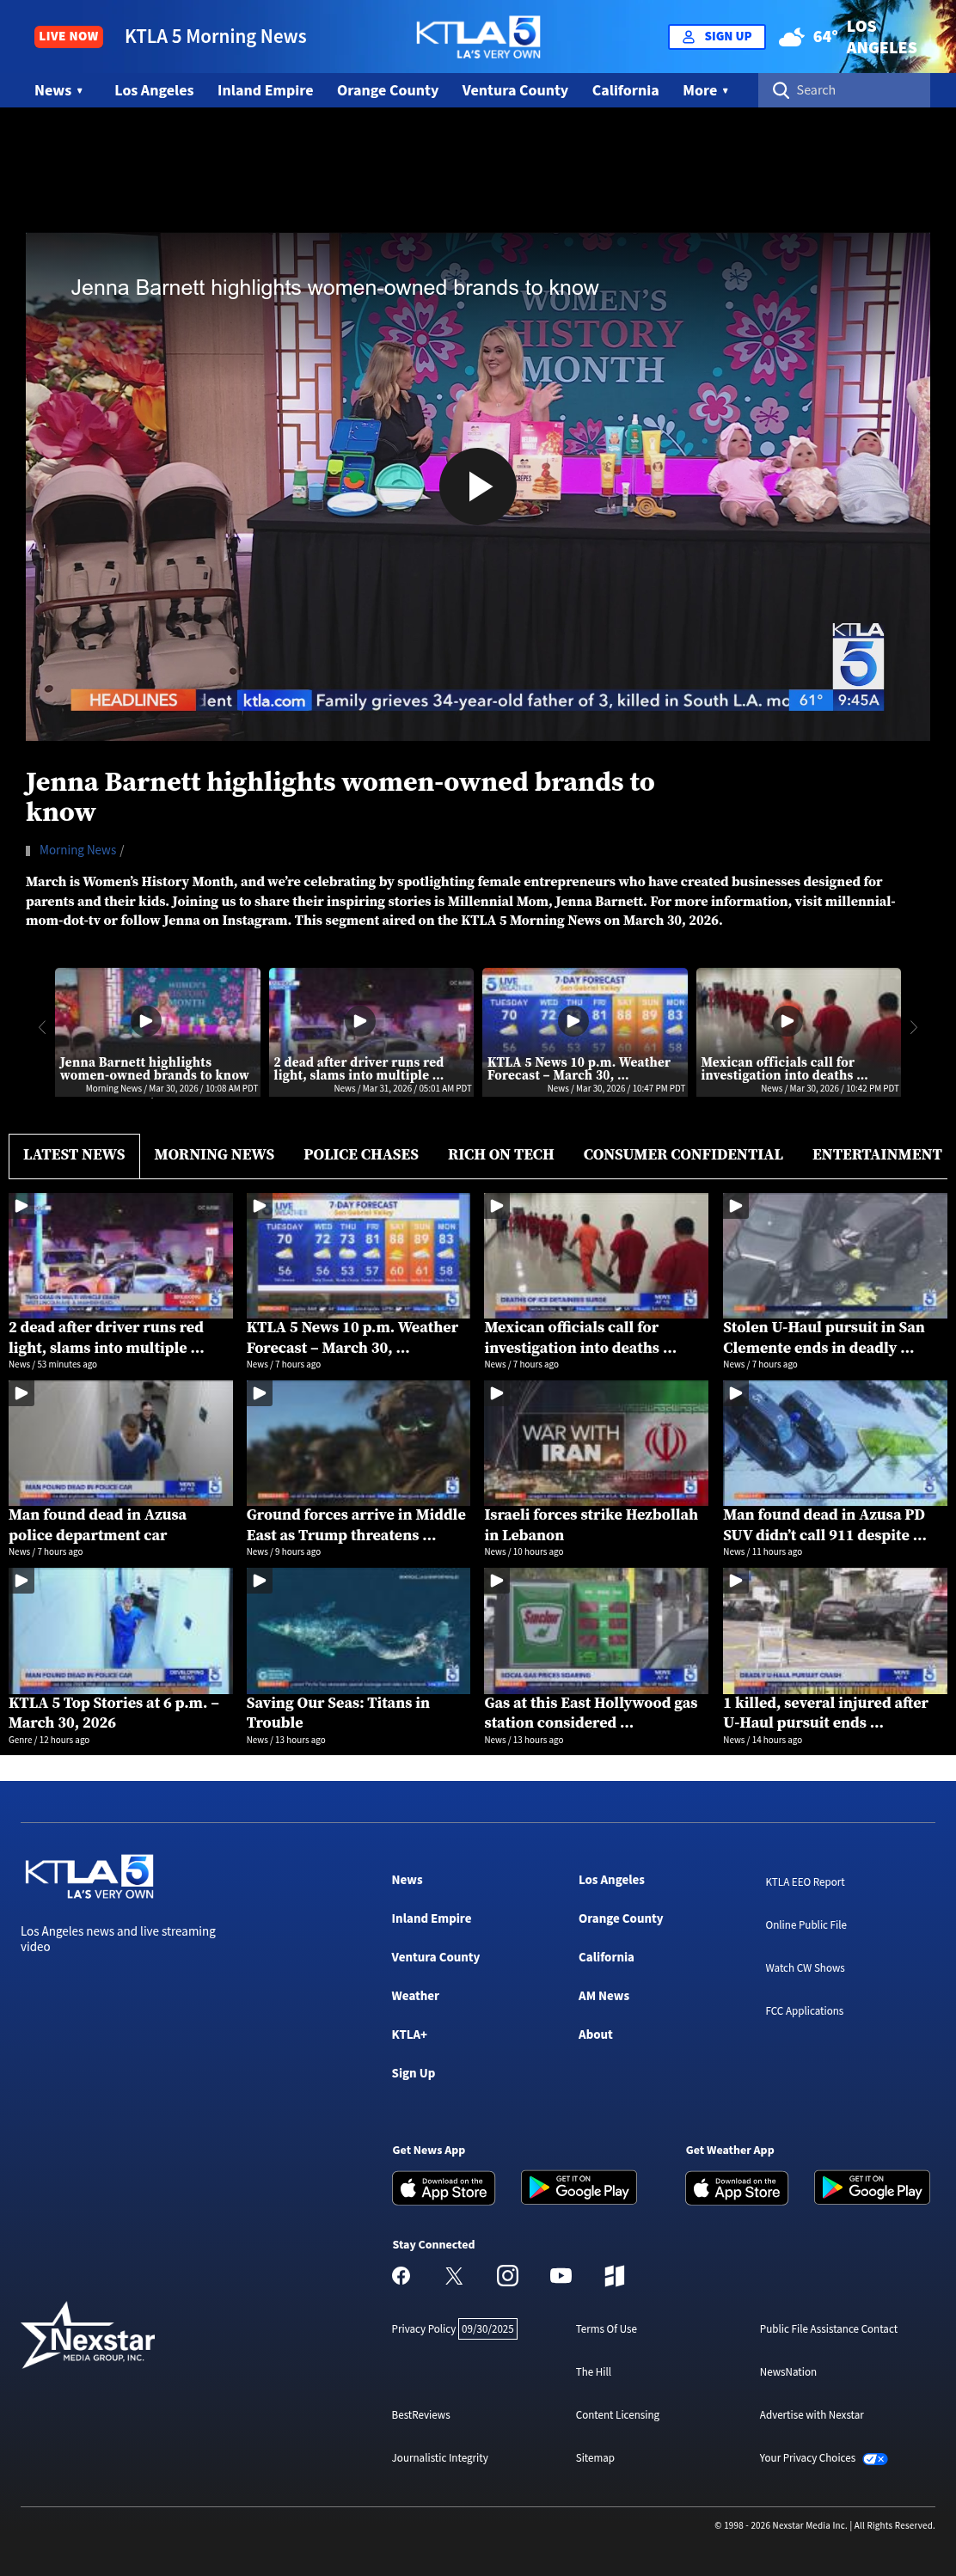This screenshot has width=956, height=2576.
Task: Switch to the Latest News tab
Action: point(74,1155)
